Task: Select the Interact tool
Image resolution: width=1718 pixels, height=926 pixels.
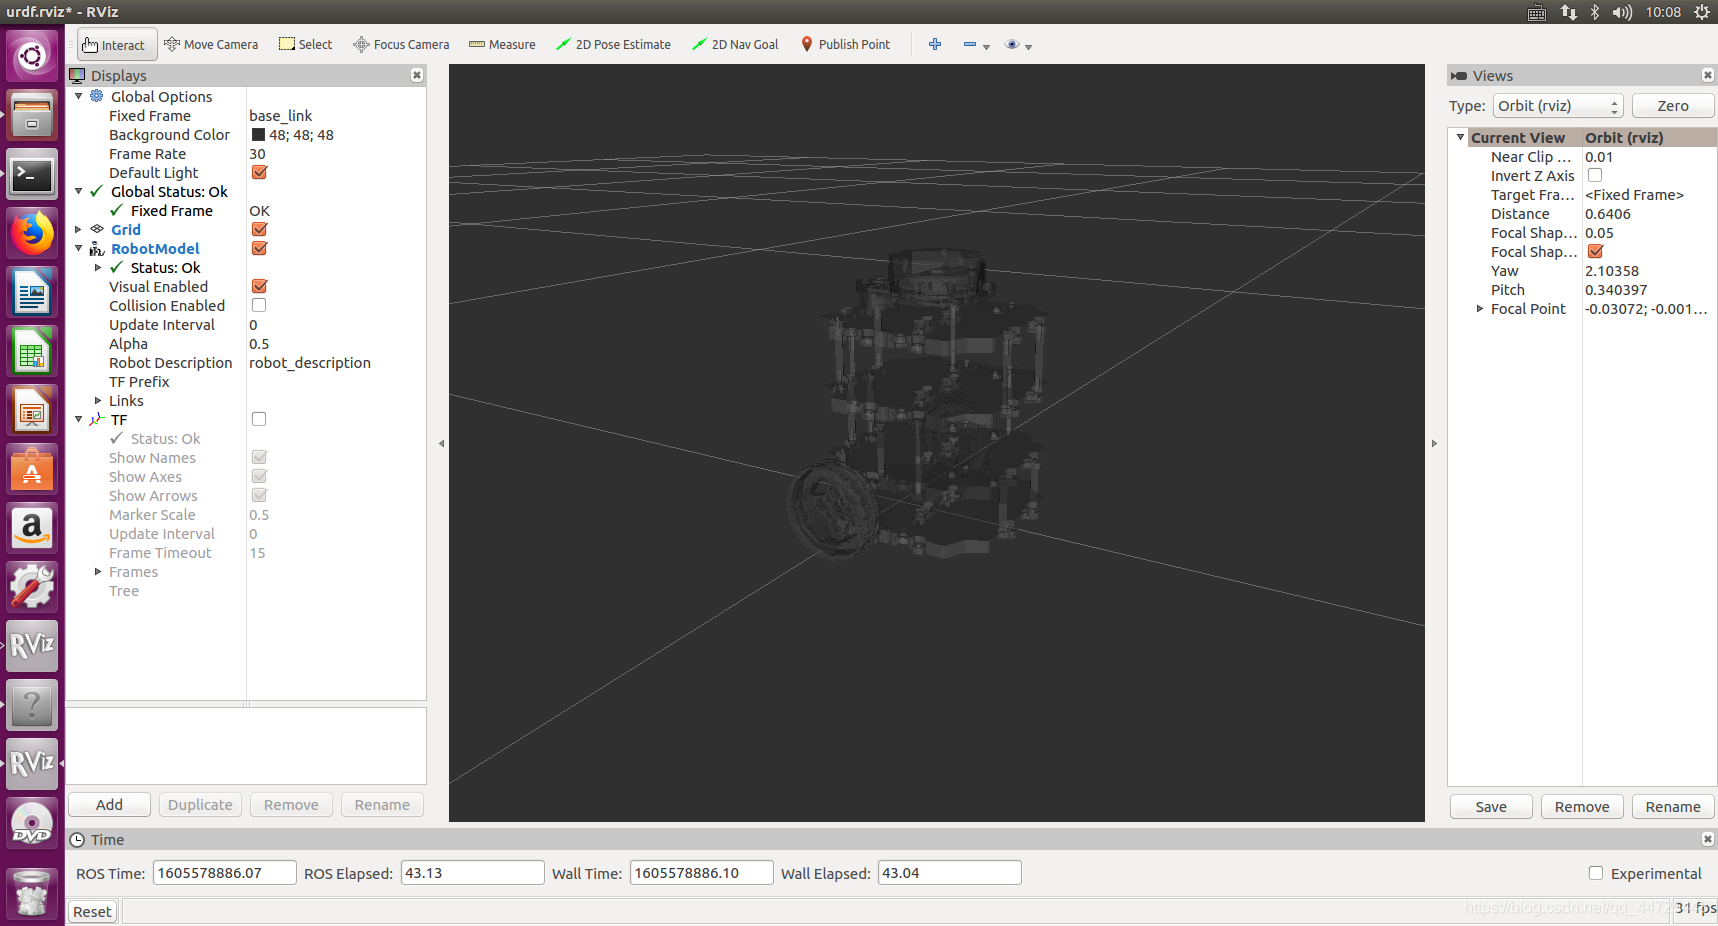Action: [x=116, y=44]
